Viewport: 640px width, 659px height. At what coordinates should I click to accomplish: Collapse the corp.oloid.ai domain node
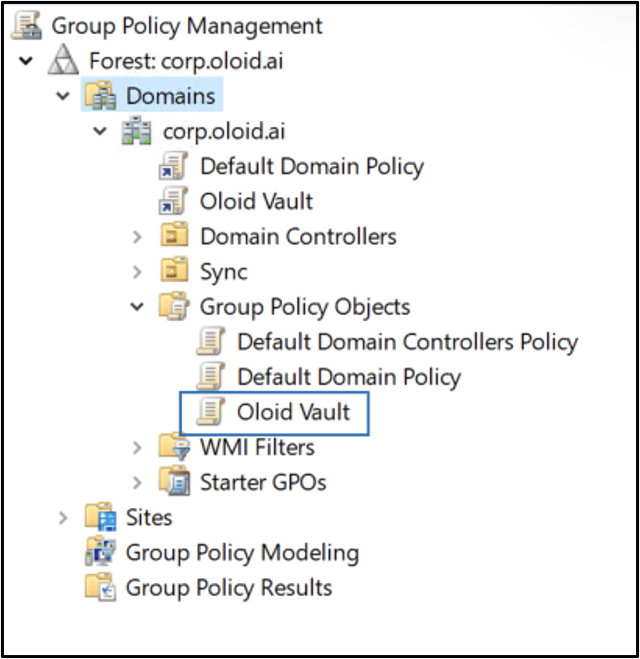pyautogui.click(x=100, y=131)
